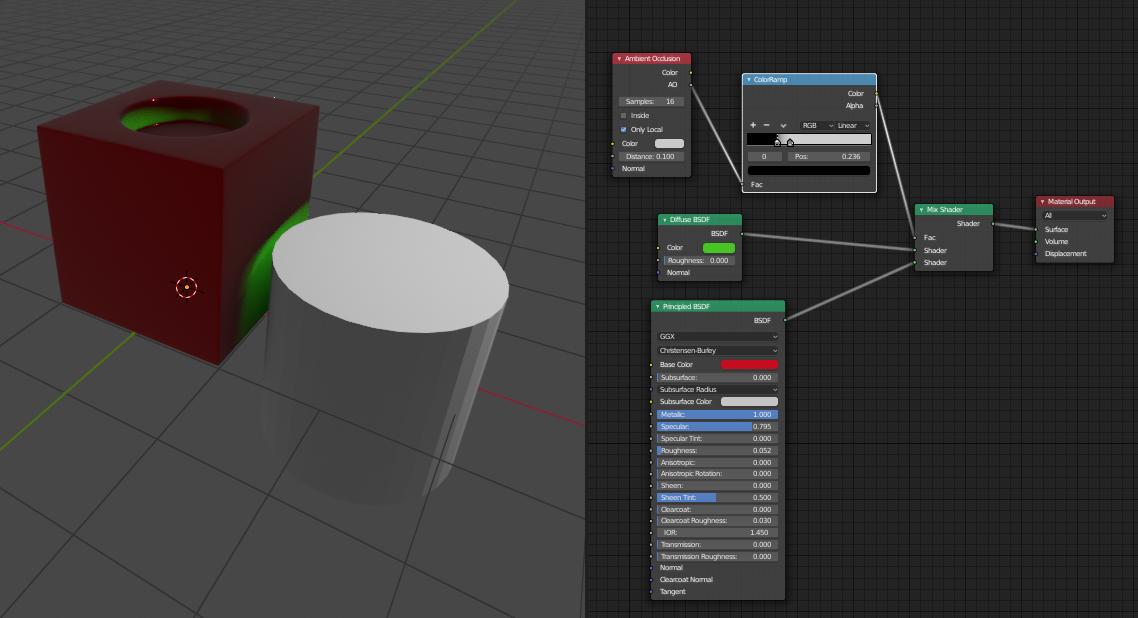Screen dimensions: 1138x618
Task: Remove the active ColorRamp stop with minus
Action: pos(766,125)
